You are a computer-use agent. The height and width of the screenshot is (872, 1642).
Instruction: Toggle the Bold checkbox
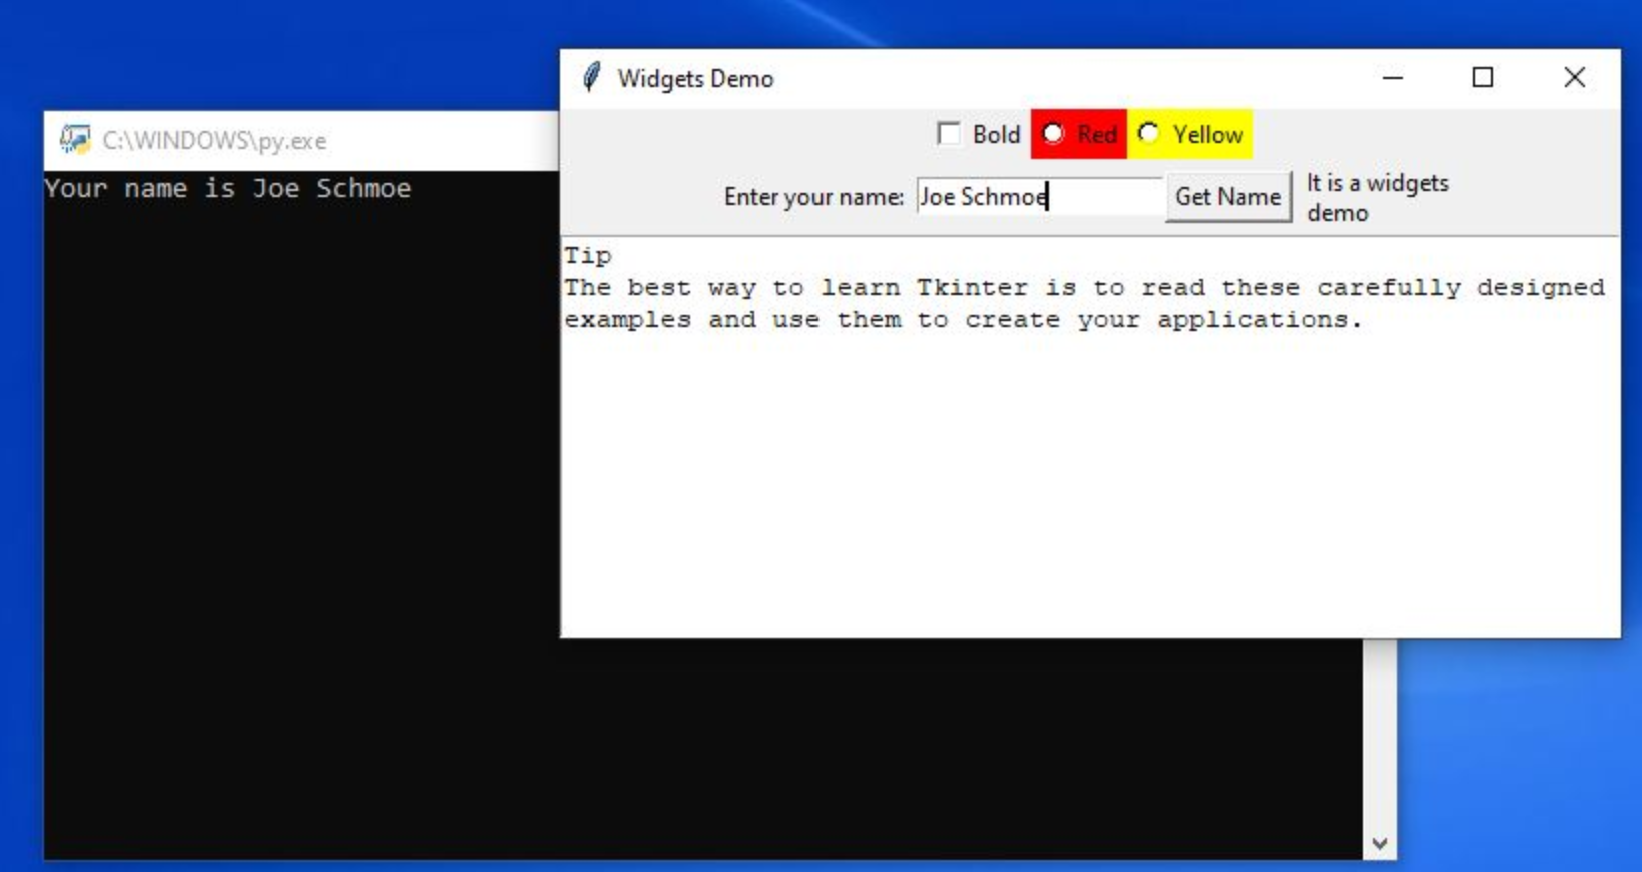click(x=949, y=134)
